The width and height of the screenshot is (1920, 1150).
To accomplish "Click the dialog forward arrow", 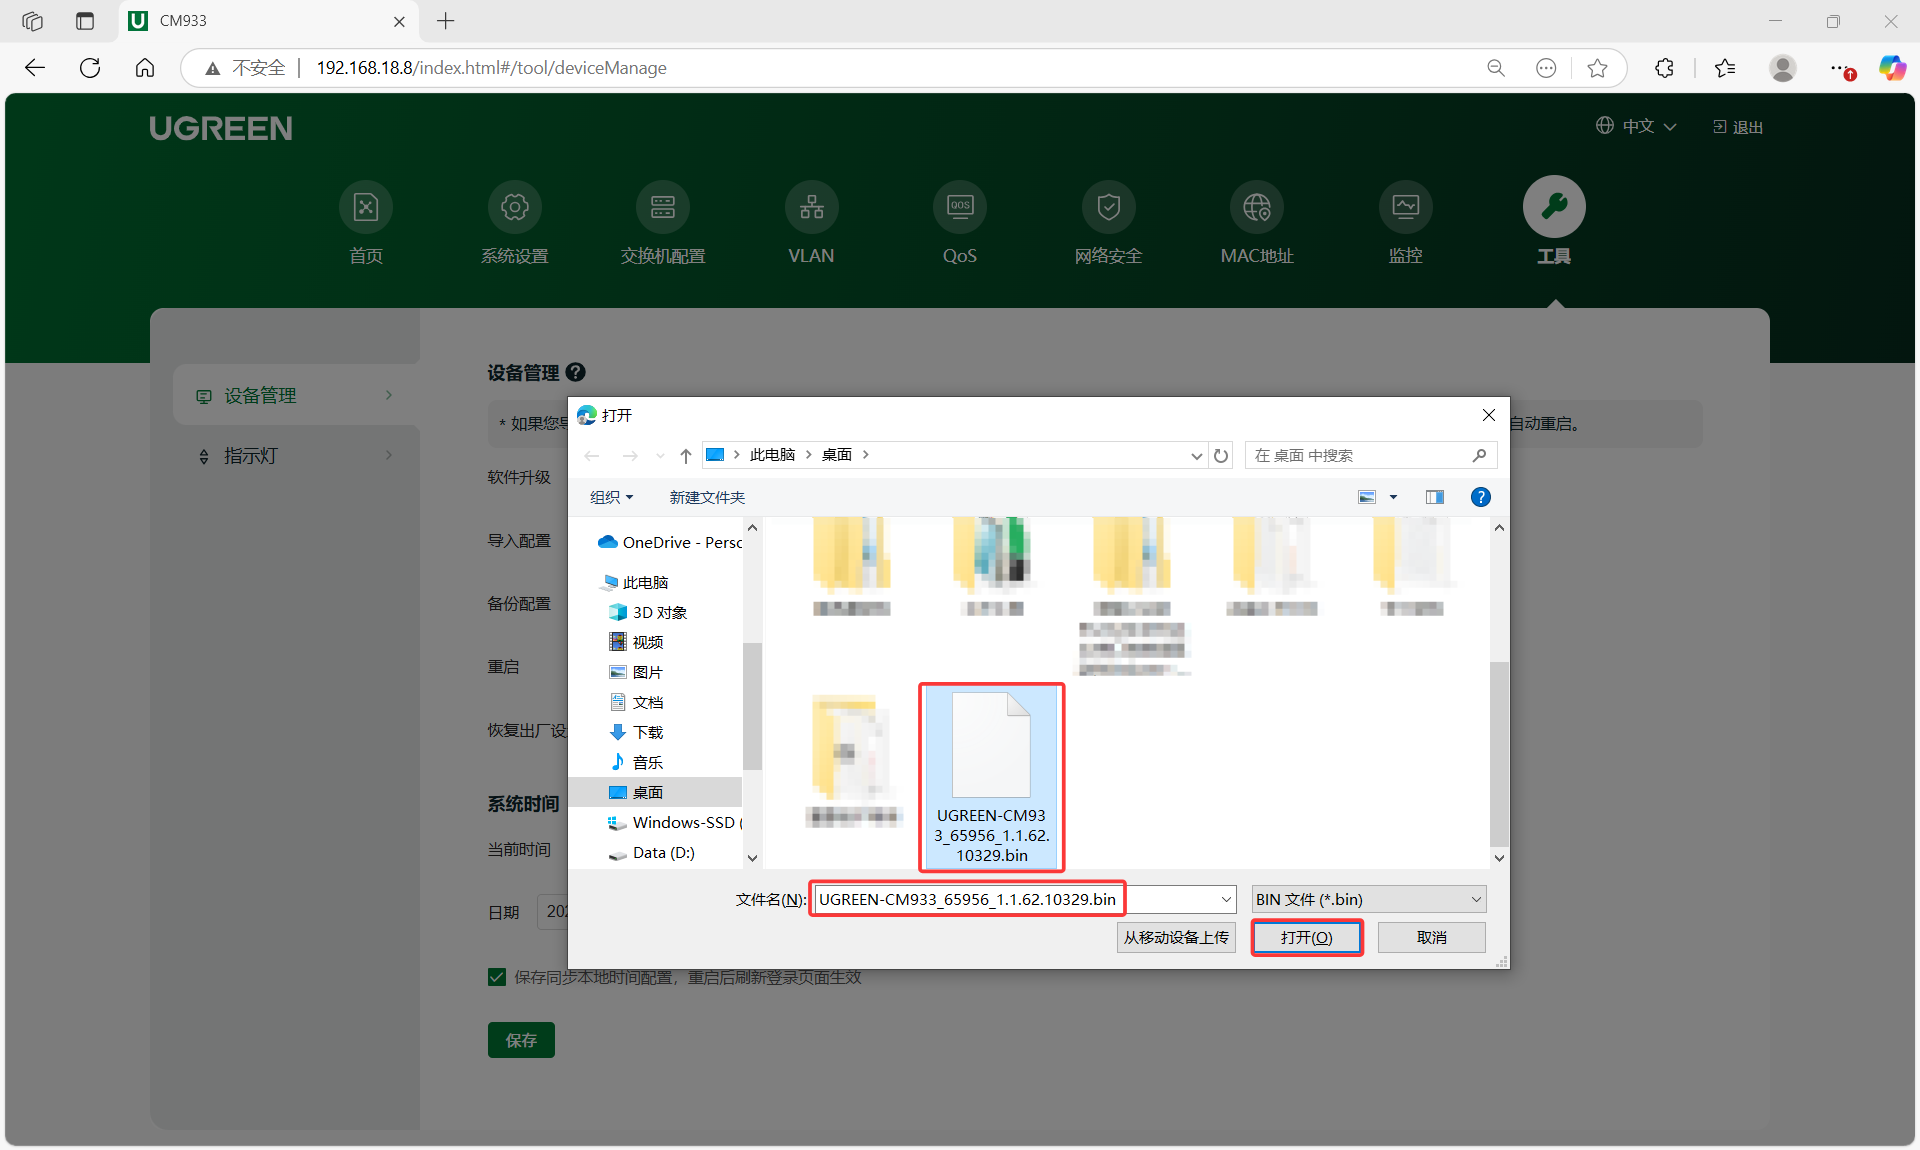I will coord(630,456).
